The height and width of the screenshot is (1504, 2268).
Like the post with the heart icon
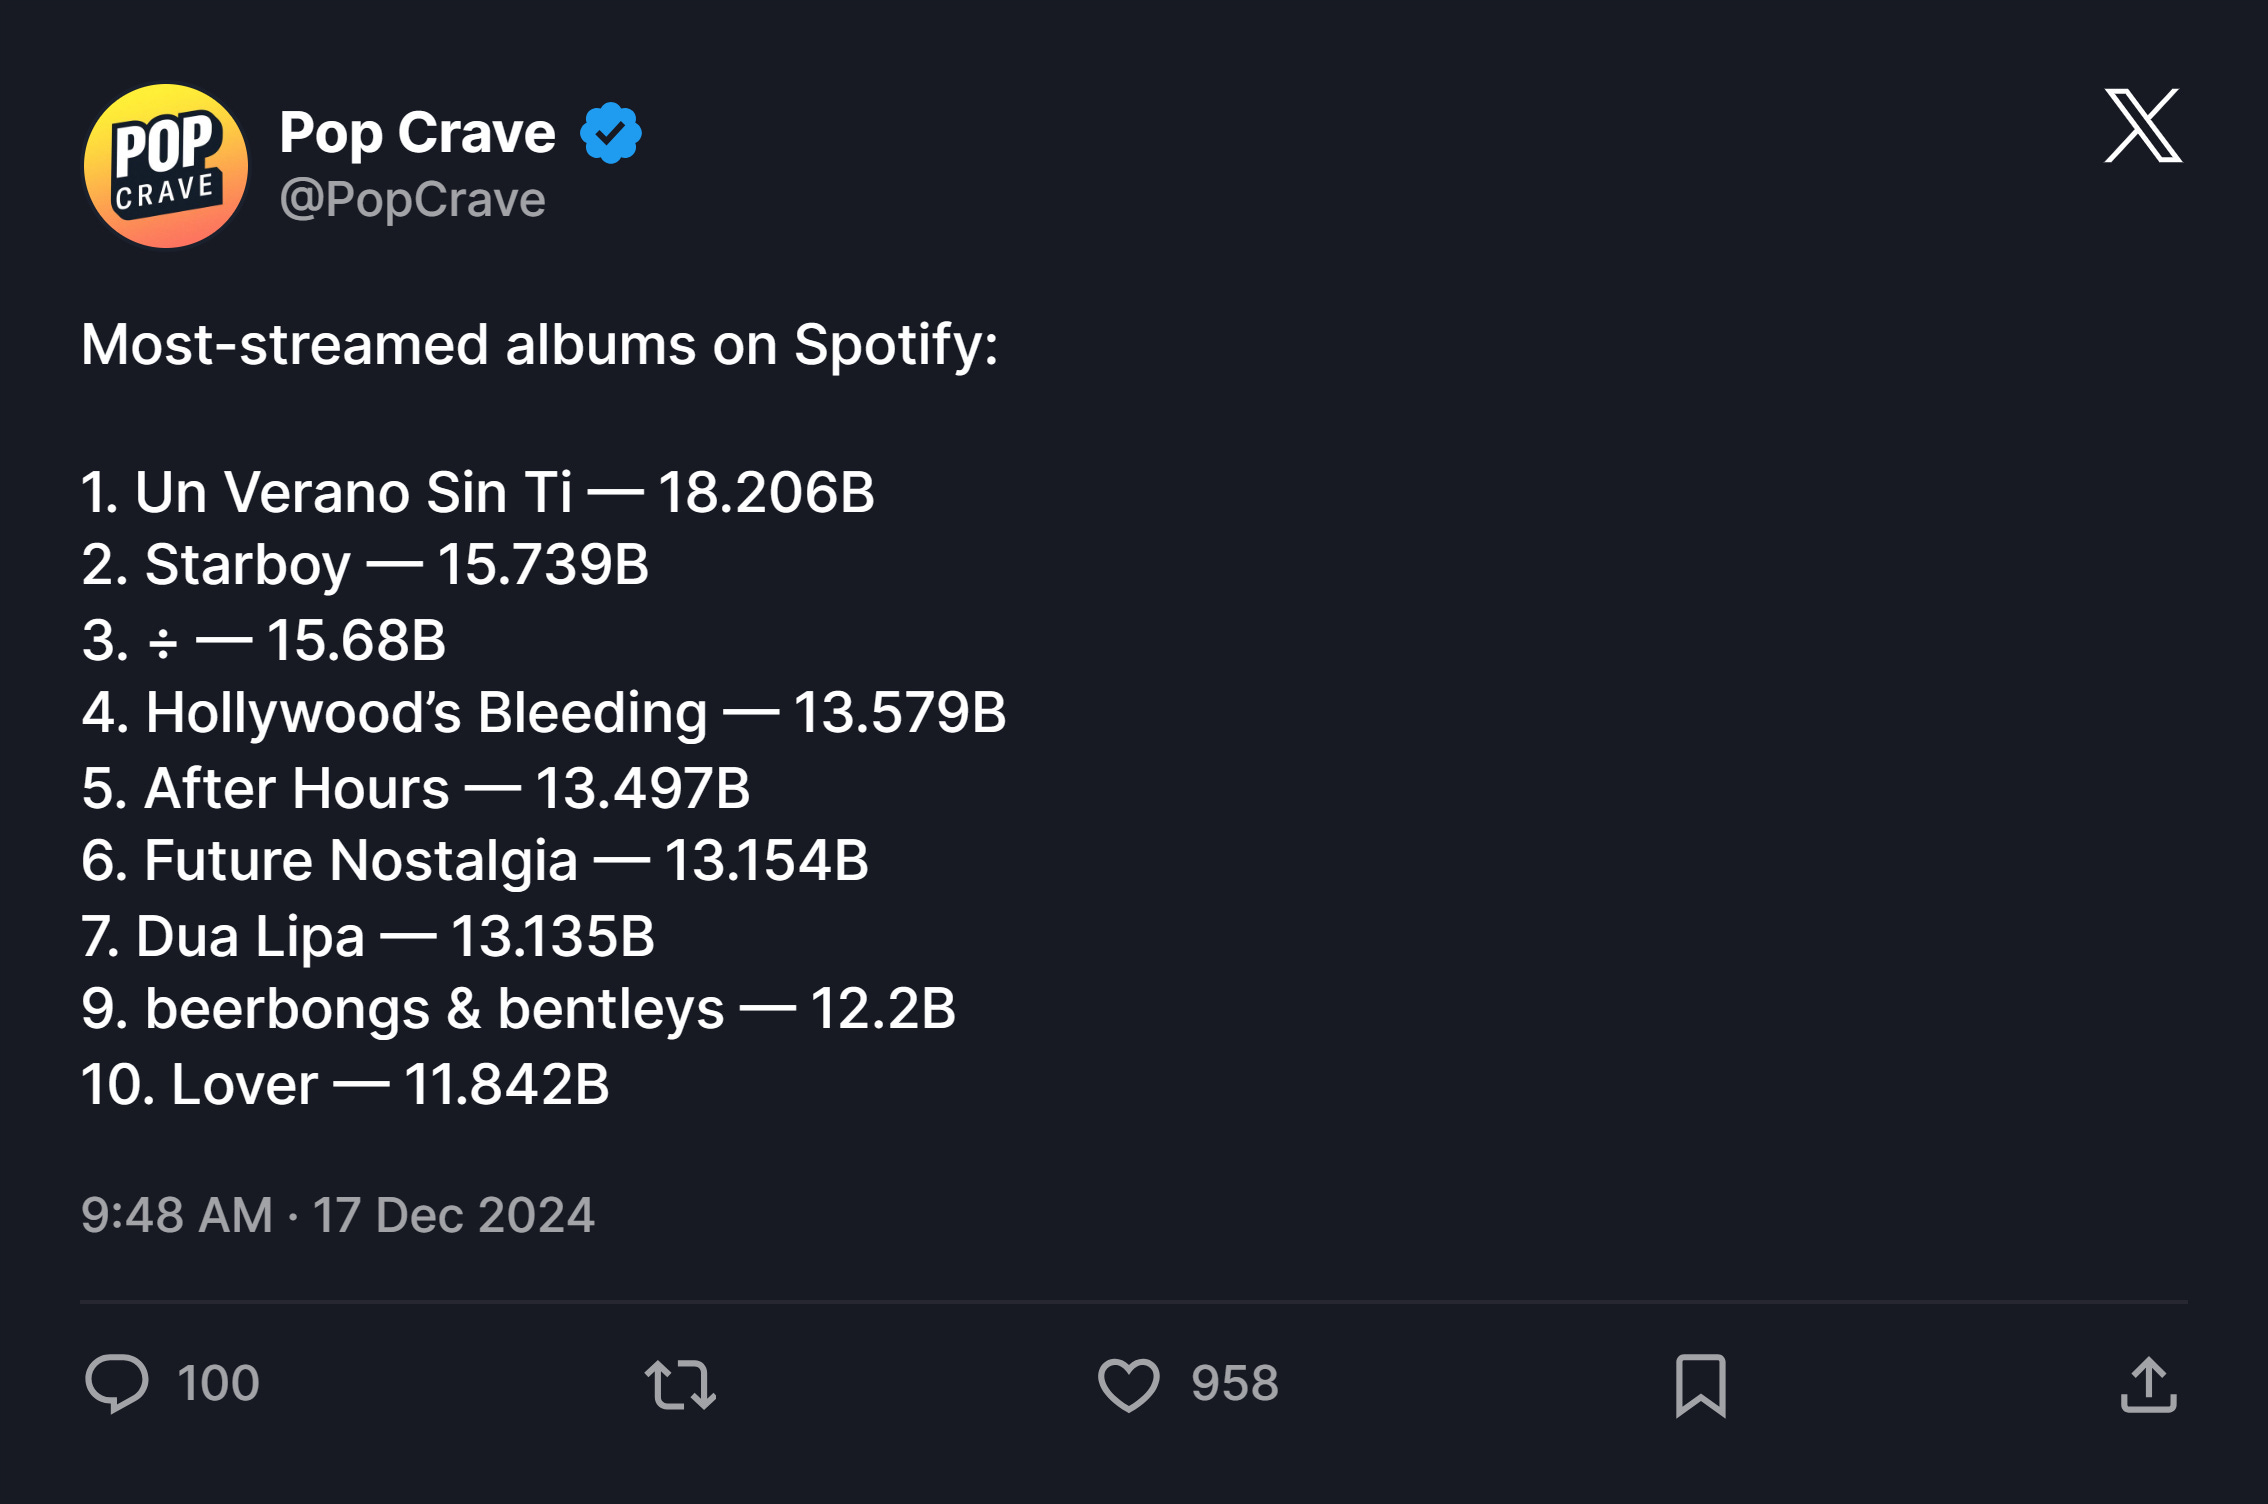[x=1128, y=1385]
